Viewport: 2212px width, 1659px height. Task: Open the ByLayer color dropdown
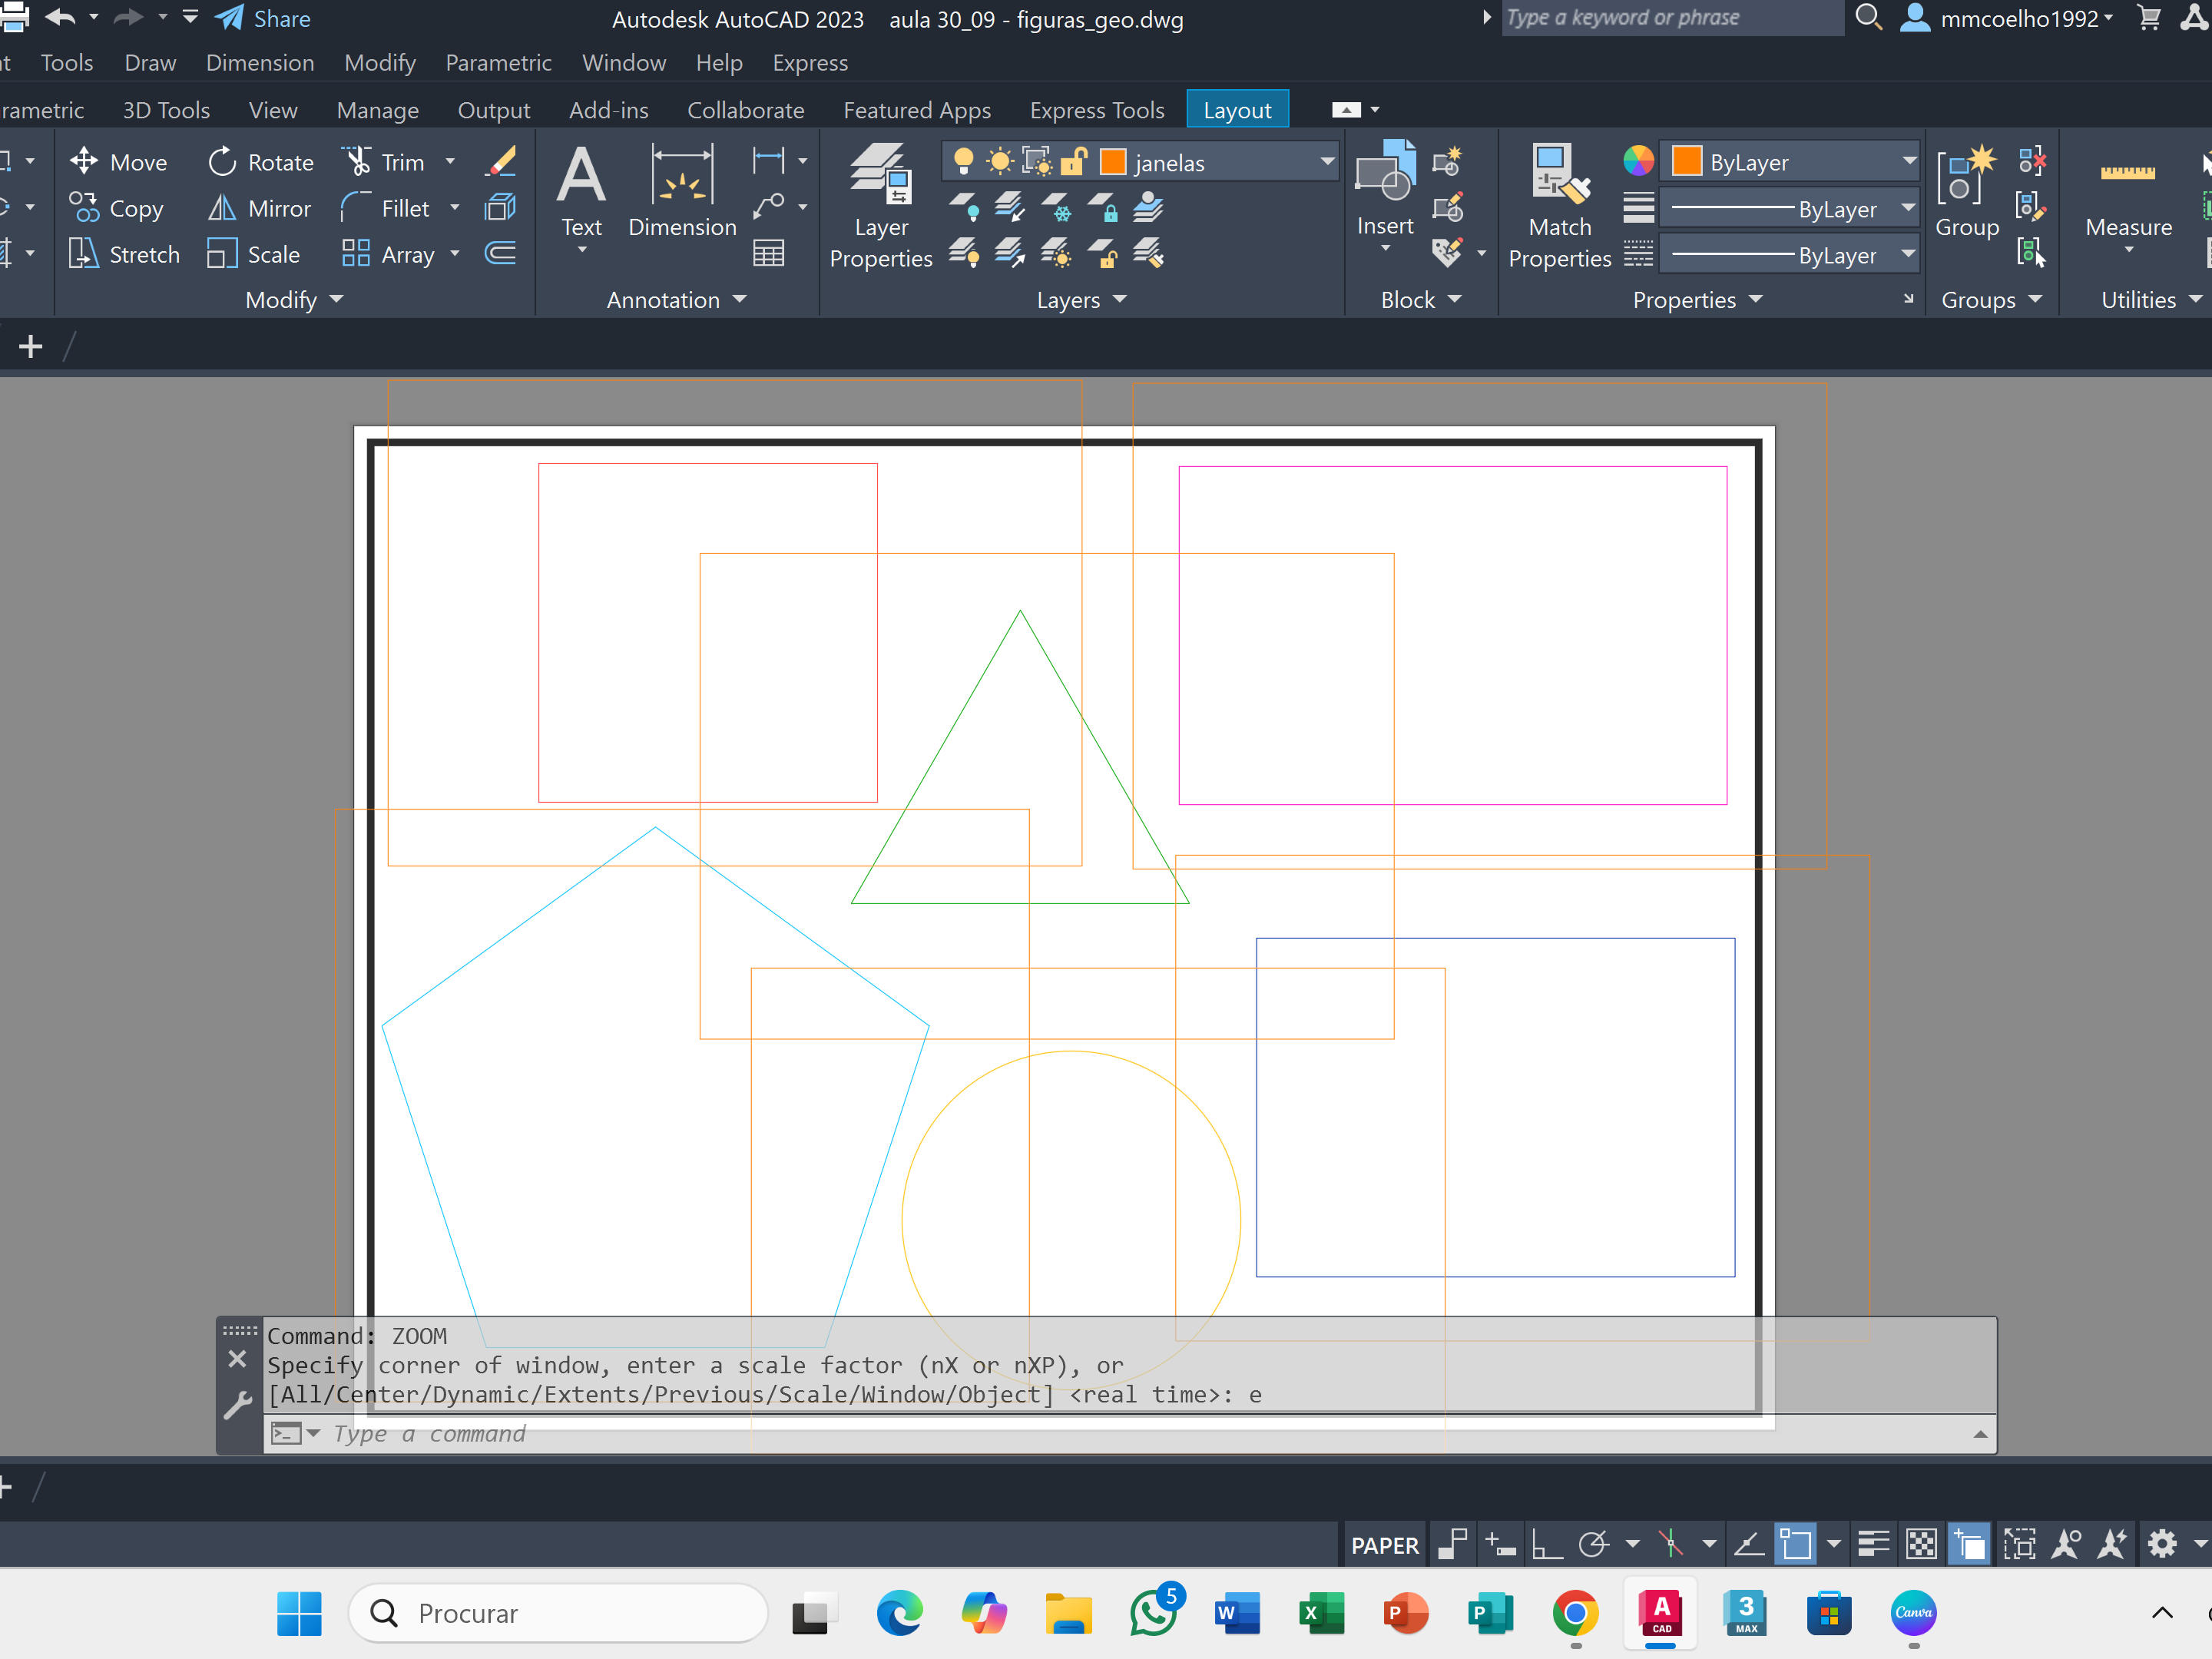coord(1908,162)
